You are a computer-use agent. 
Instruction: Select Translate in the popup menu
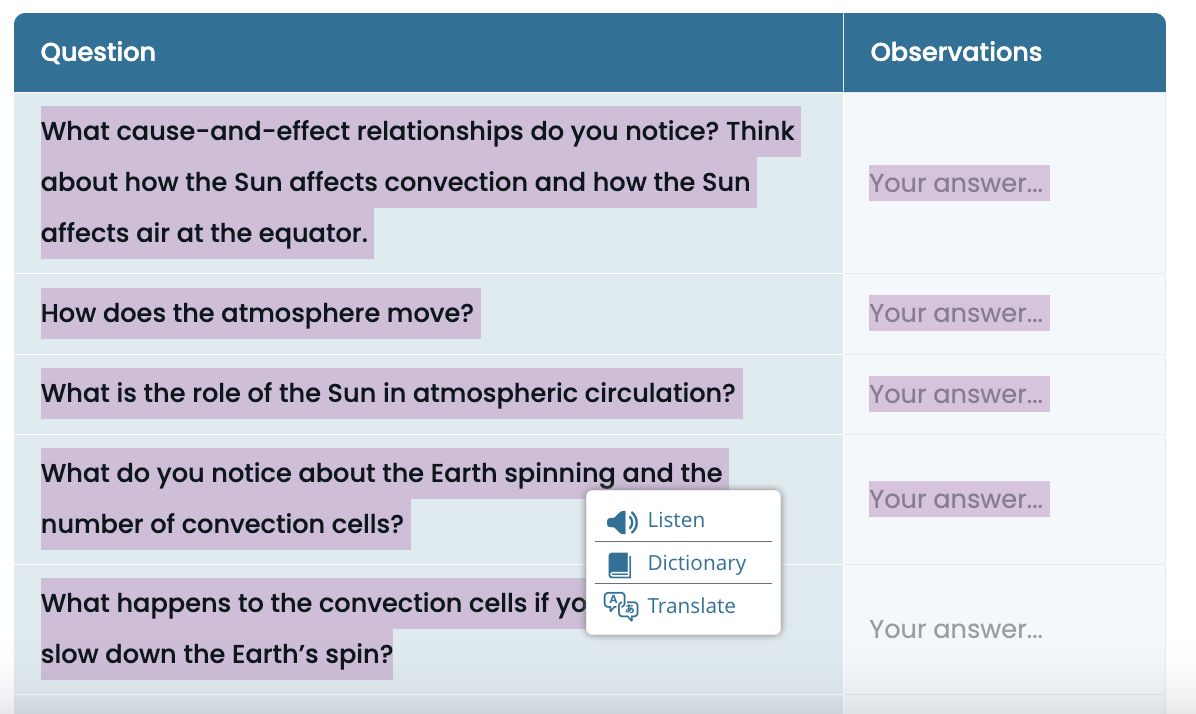pos(691,606)
